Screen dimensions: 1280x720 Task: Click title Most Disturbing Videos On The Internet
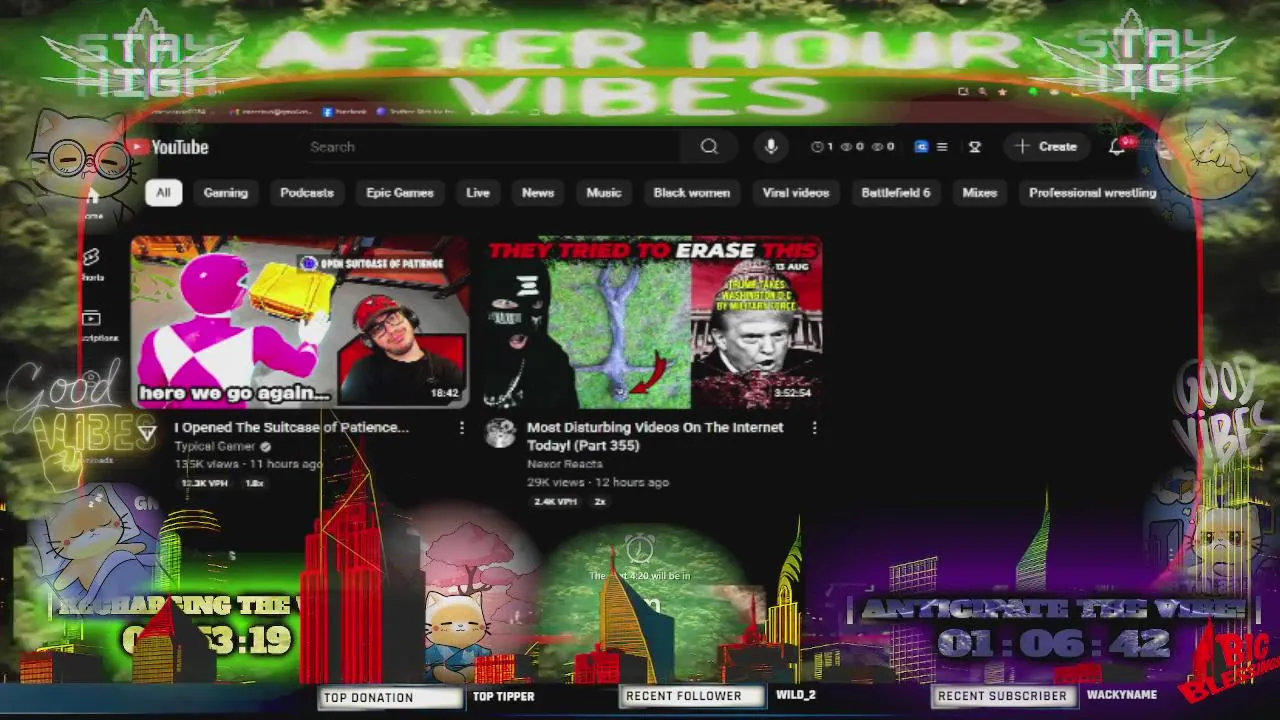pyautogui.click(x=655, y=436)
